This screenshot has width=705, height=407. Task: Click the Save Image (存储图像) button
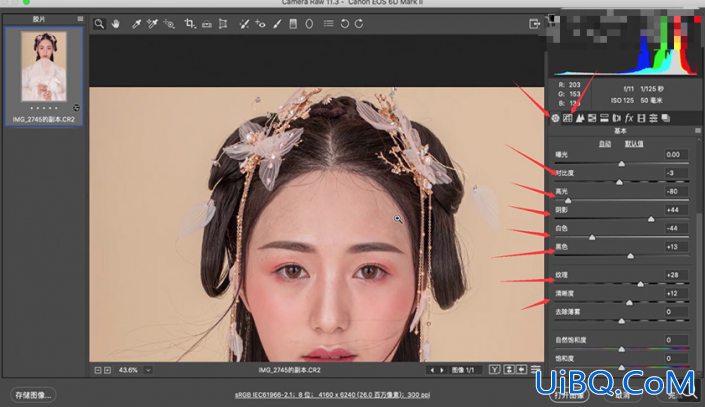(x=33, y=395)
